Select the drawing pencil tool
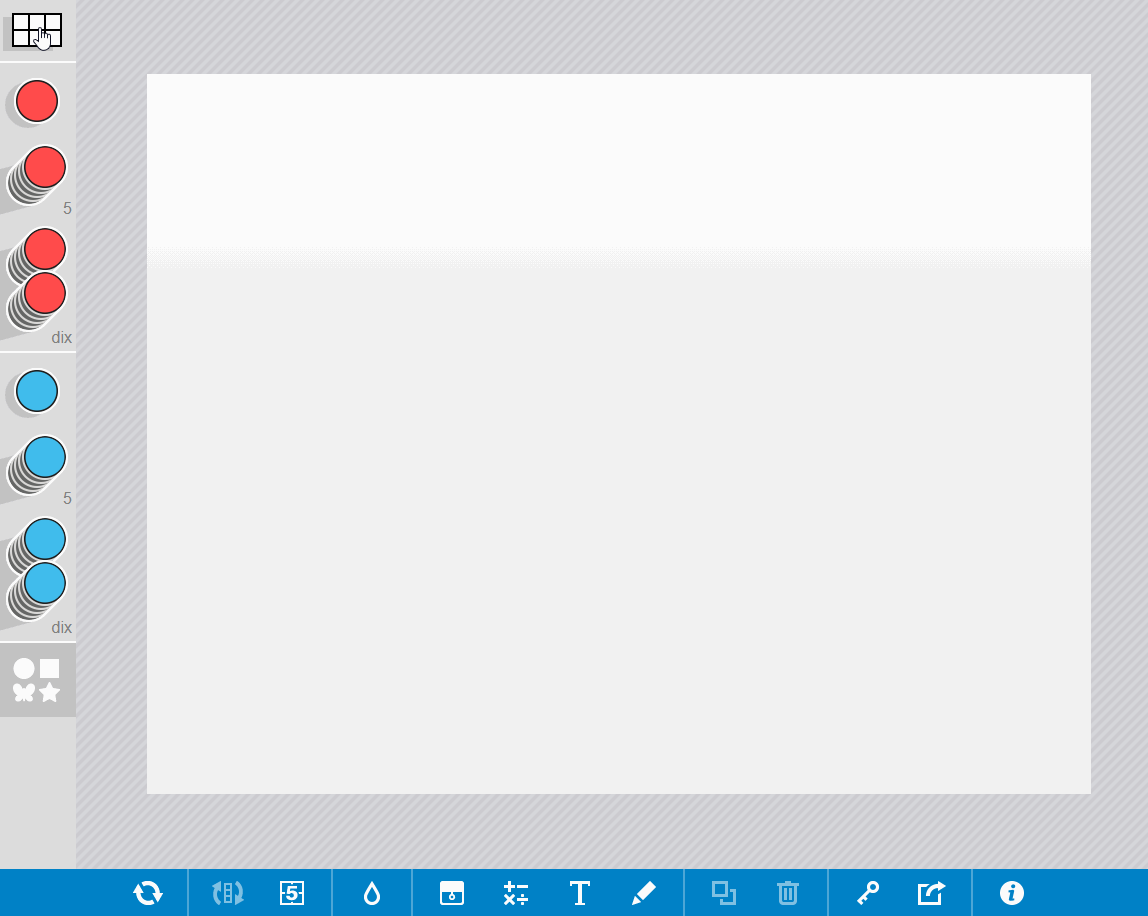The width and height of the screenshot is (1148, 916). point(644,893)
